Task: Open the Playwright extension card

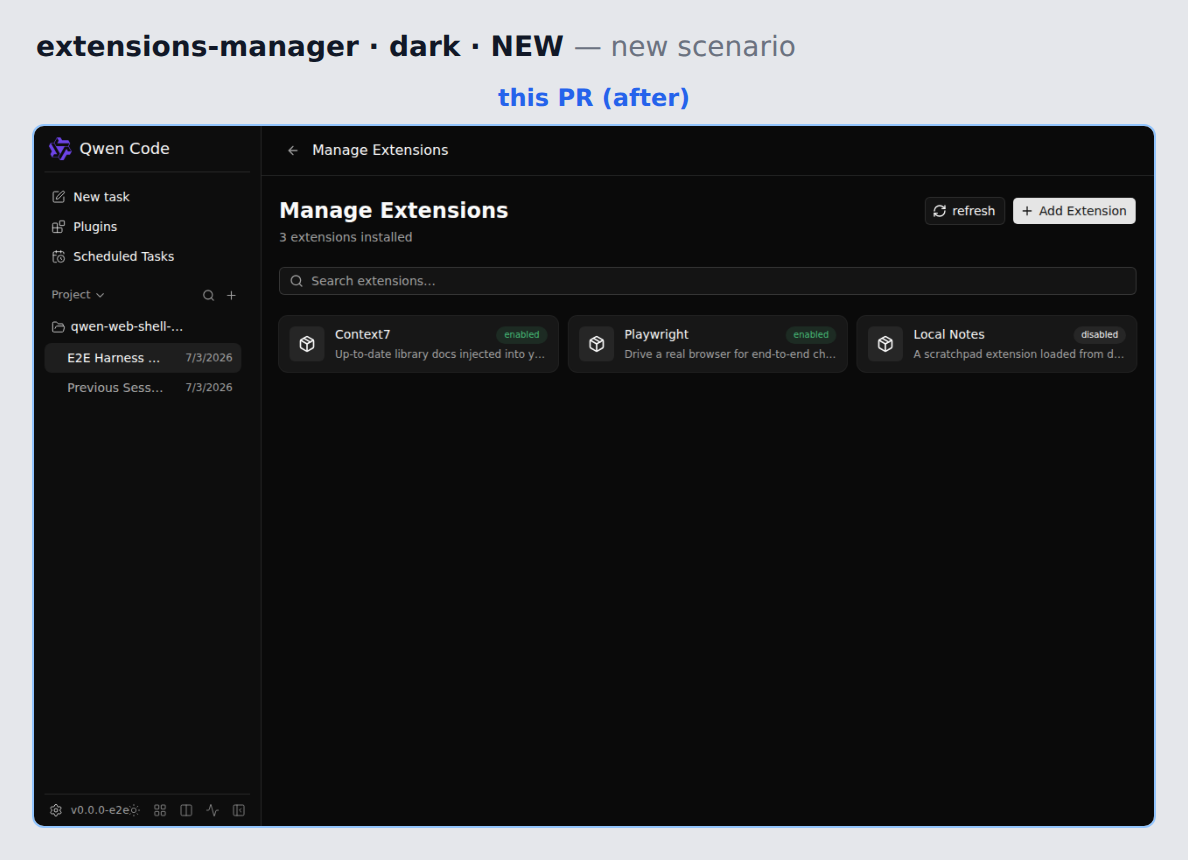Action: [708, 344]
